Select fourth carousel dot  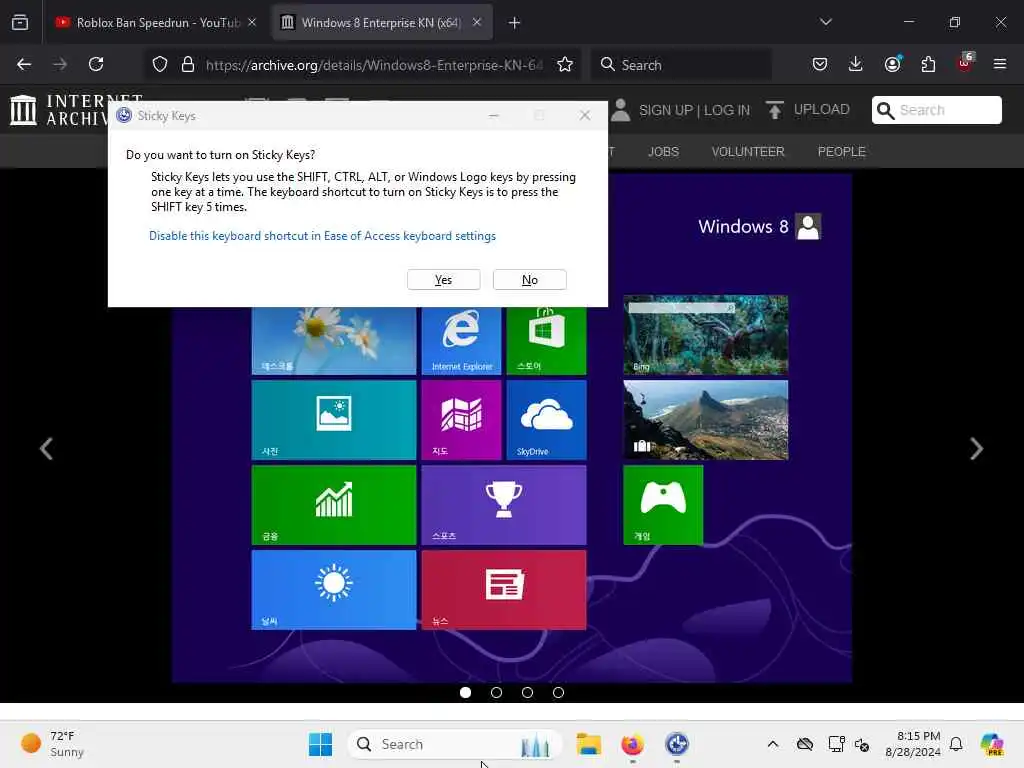pyautogui.click(x=558, y=692)
